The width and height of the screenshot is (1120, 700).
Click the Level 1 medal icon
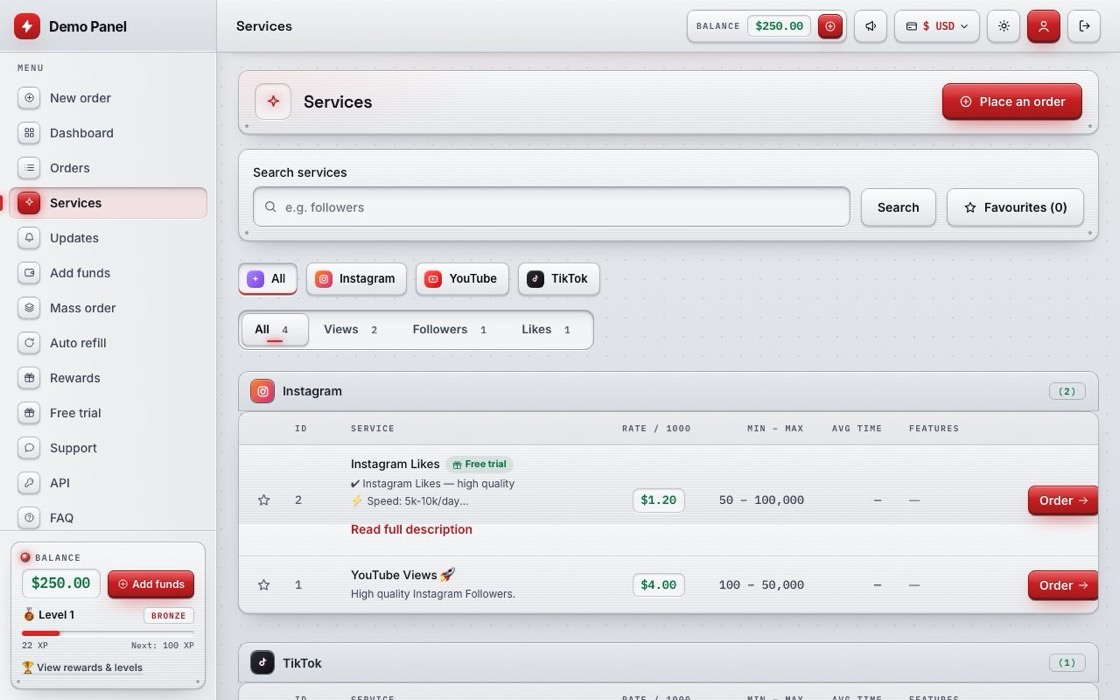click(x=29, y=615)
